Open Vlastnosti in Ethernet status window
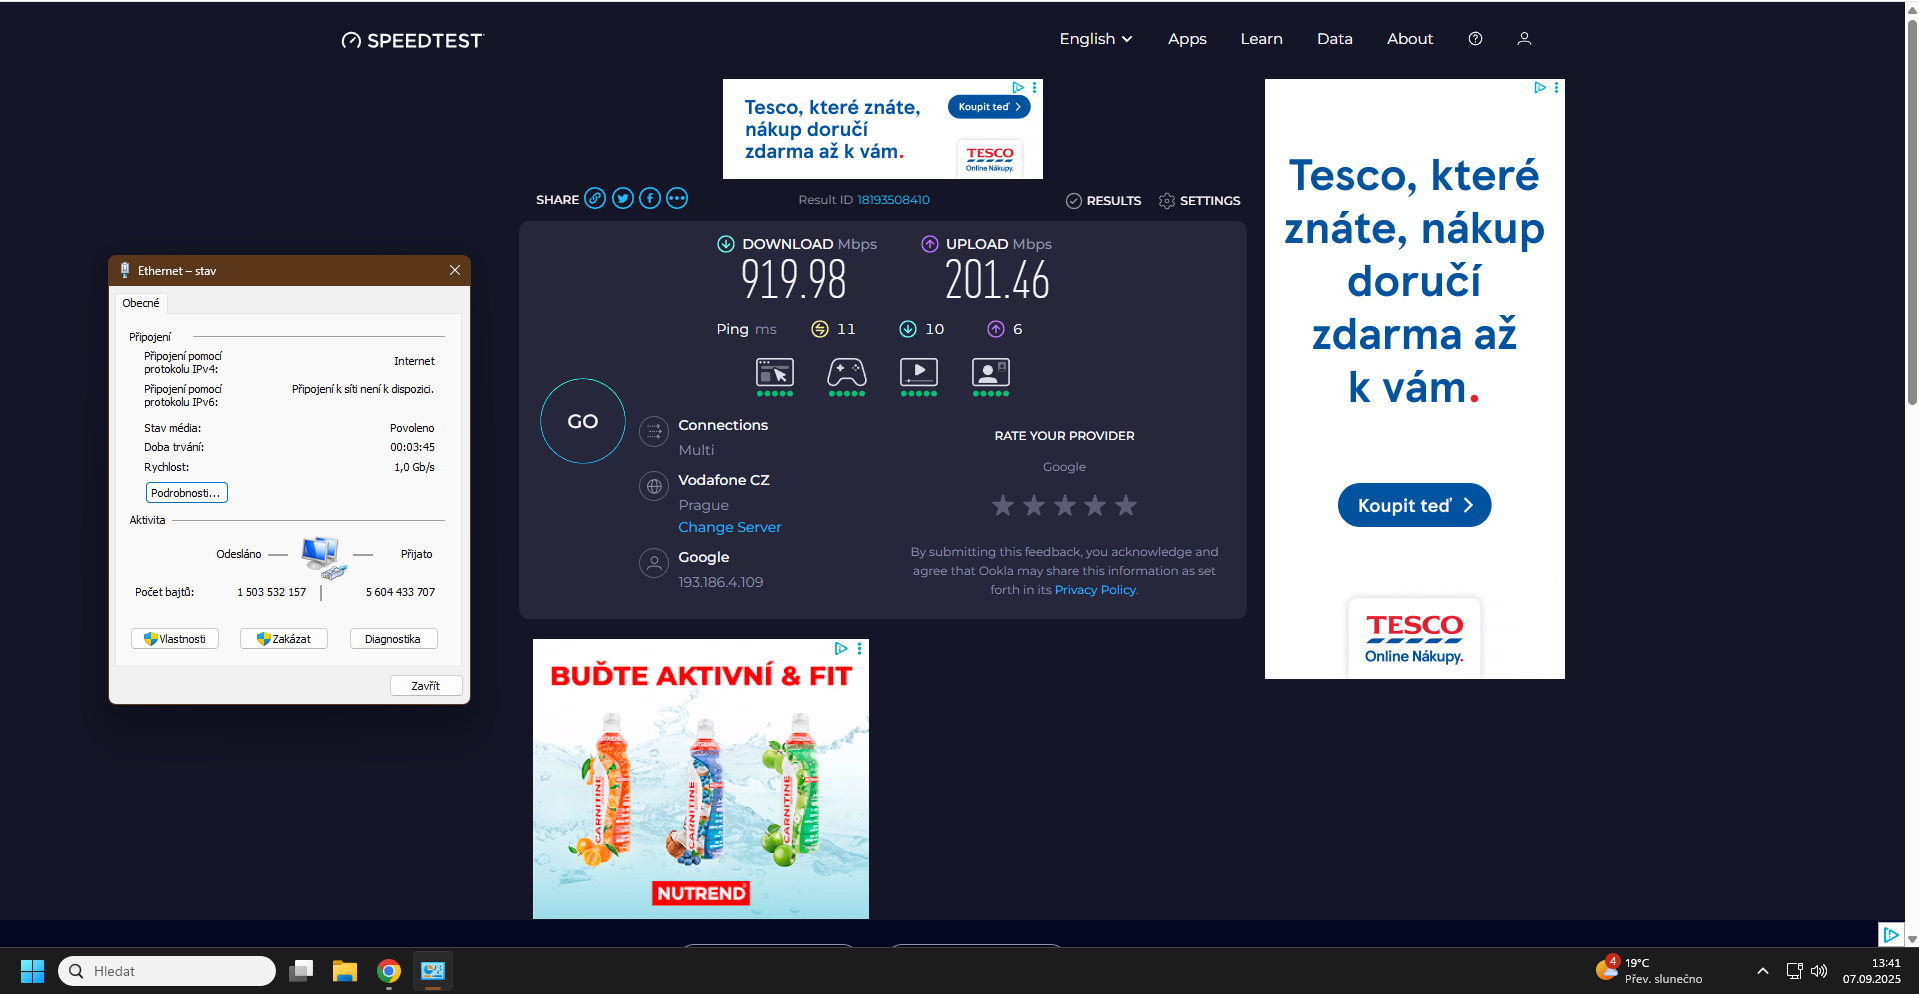 pos(175,639)
